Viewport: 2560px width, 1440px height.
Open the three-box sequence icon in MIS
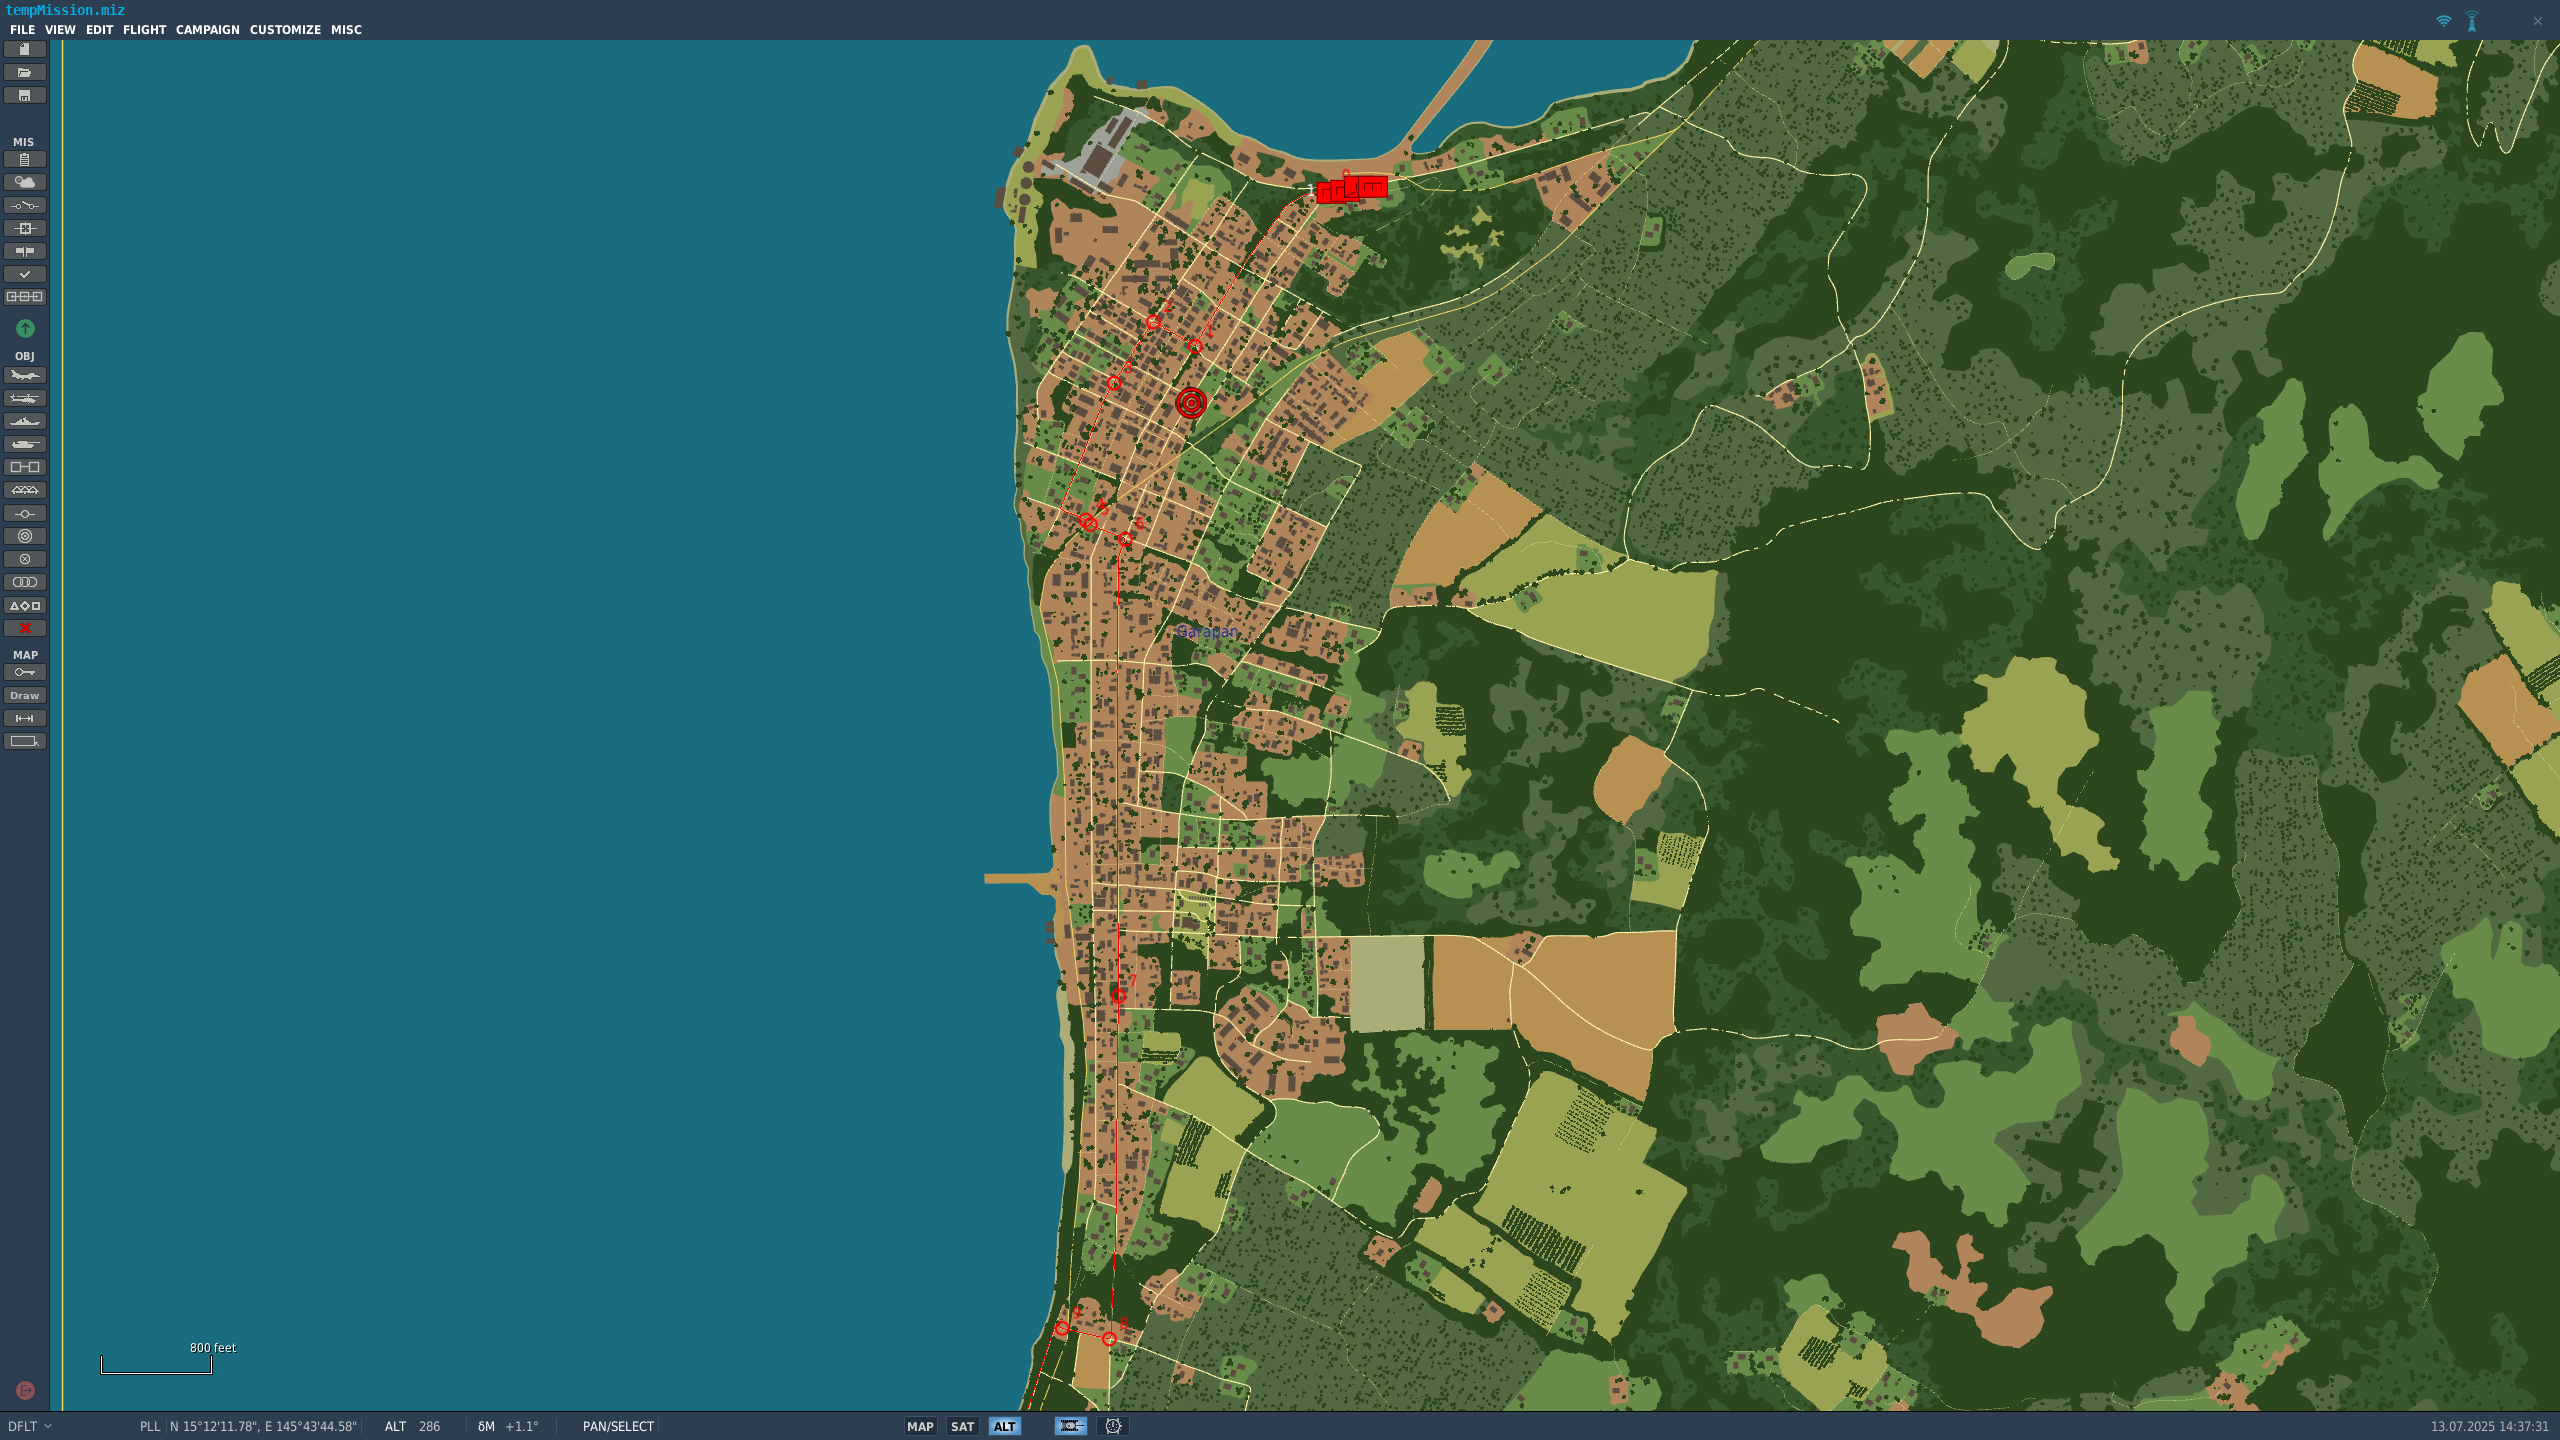click(x=25, y=297)
